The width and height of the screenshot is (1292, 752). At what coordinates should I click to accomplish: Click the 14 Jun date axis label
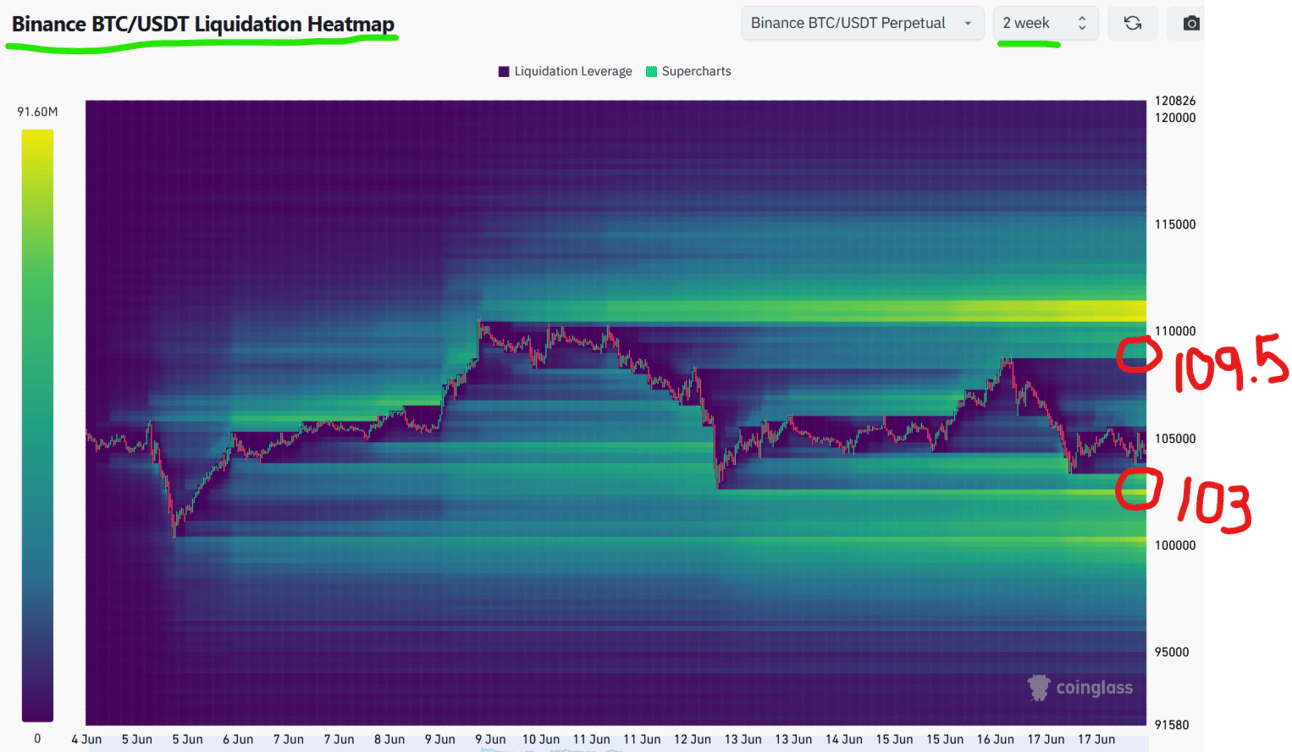[844, 740]
